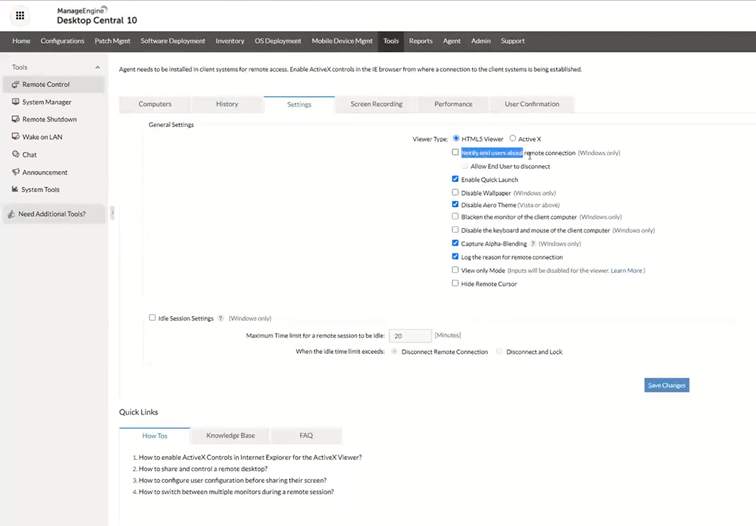Image resolution: width=756 pixels, height=526 pixels.
Task: Open How to configure user configuration link
Action: point(232,480)
